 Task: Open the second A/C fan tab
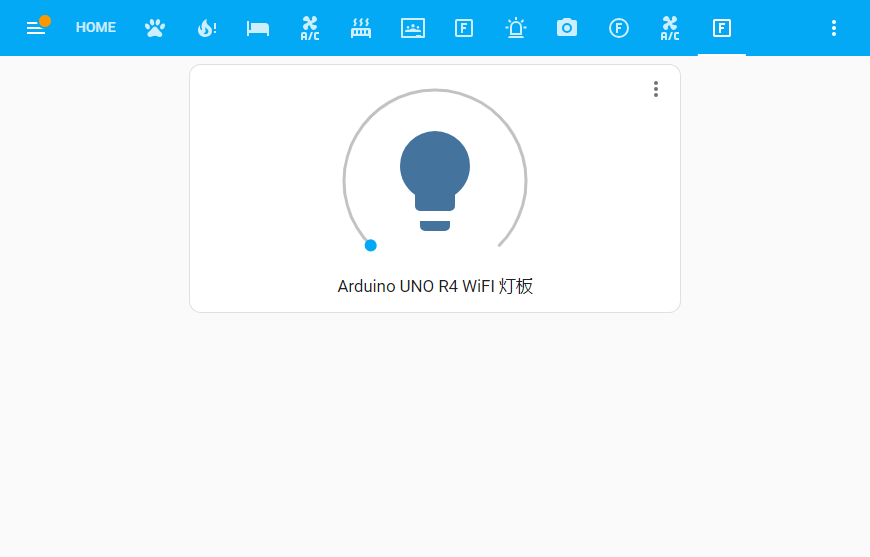click(x=670, y=28)
